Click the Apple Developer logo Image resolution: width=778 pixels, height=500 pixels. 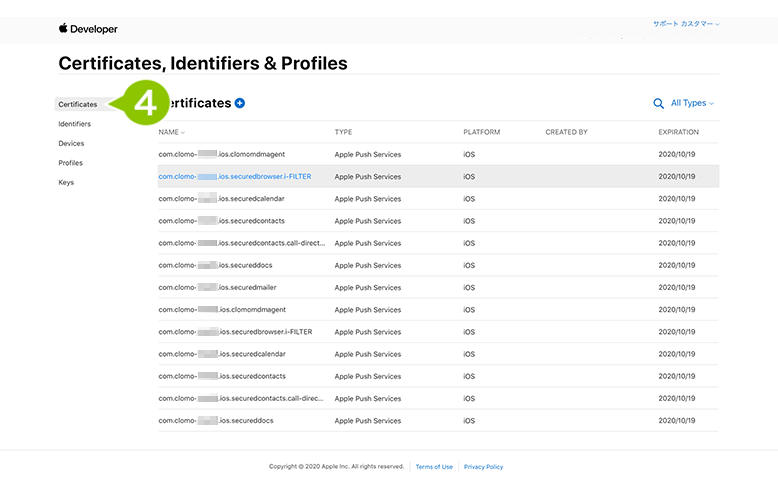pyautogui.click(x=88, y=29)
